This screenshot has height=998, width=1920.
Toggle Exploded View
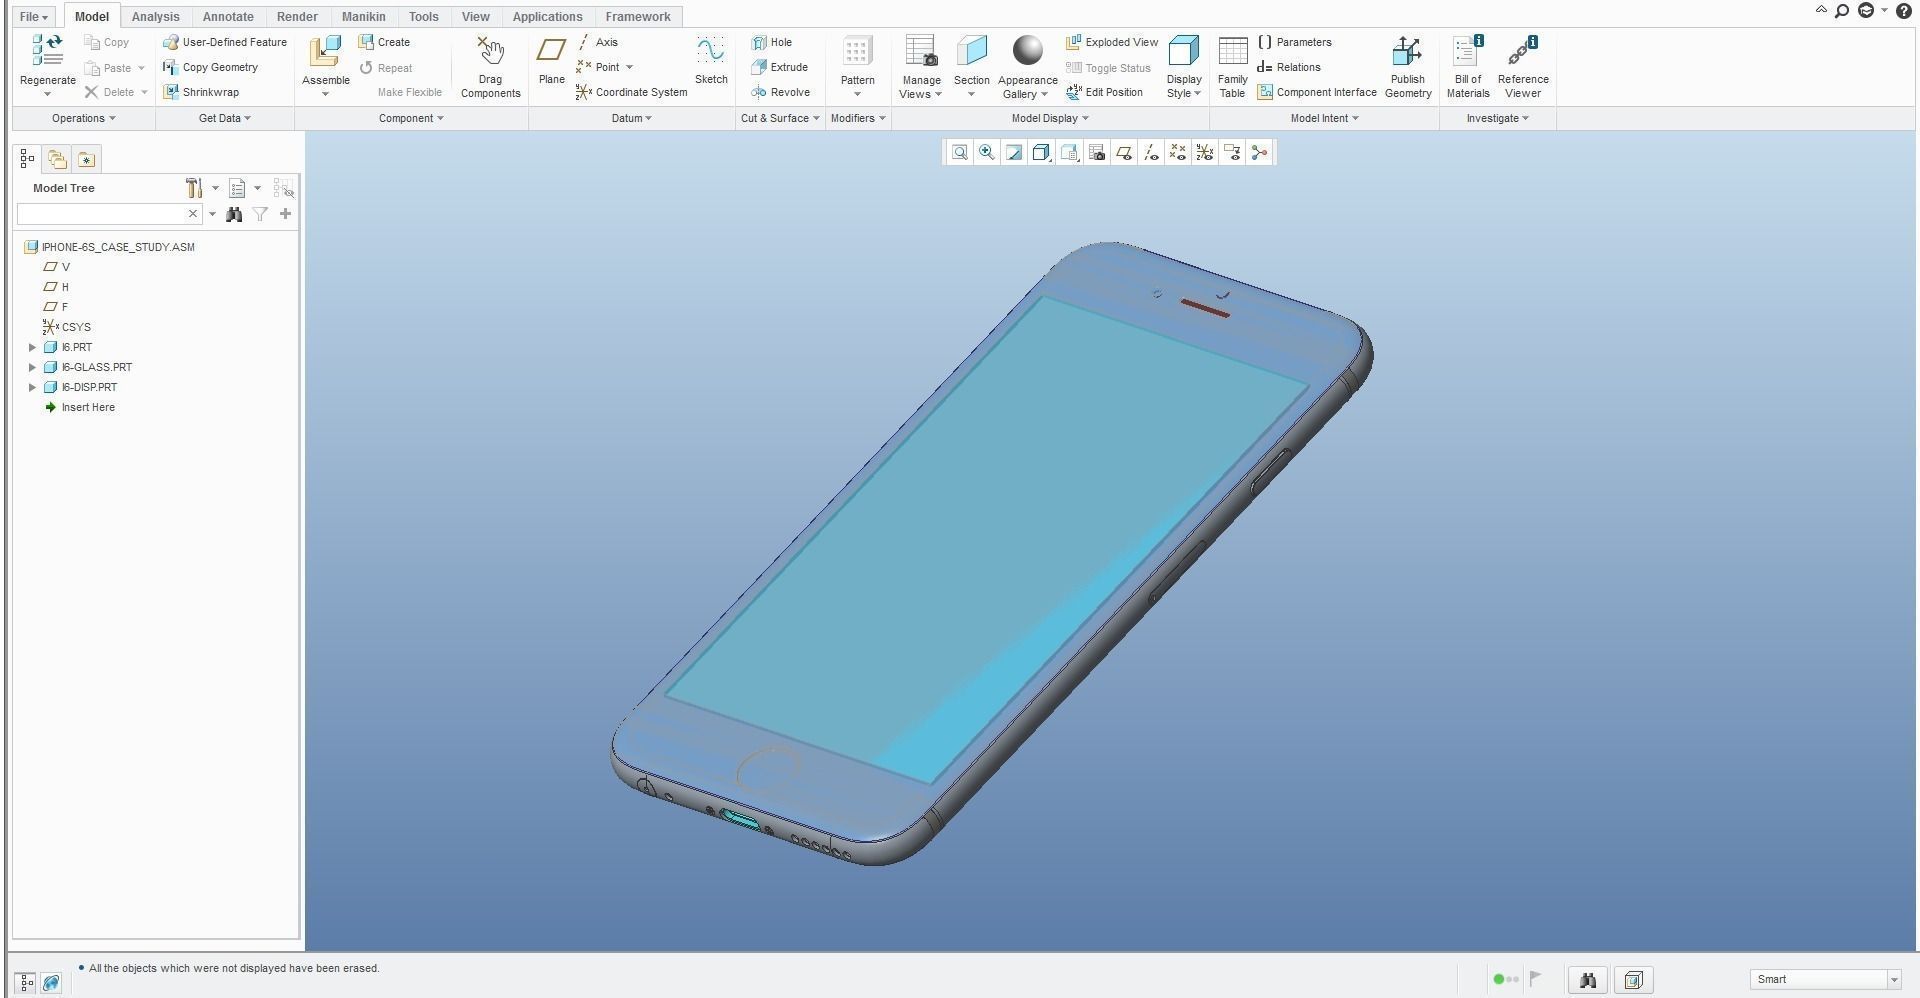pos(1112,42)
